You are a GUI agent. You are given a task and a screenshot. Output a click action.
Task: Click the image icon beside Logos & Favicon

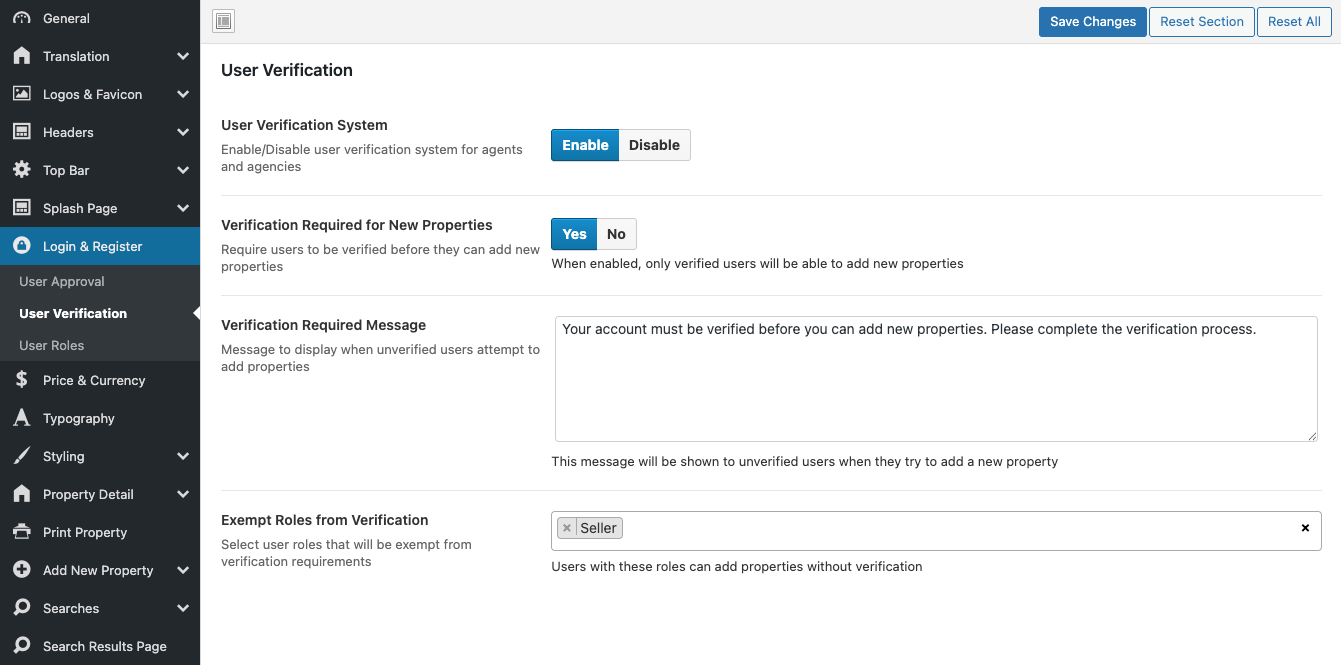[21, 94]
